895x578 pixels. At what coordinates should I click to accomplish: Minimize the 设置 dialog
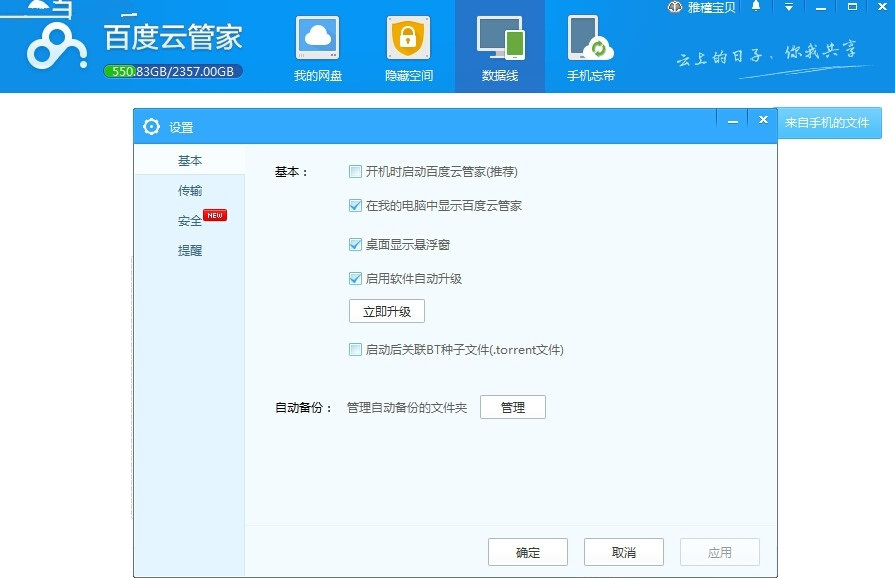733,121
